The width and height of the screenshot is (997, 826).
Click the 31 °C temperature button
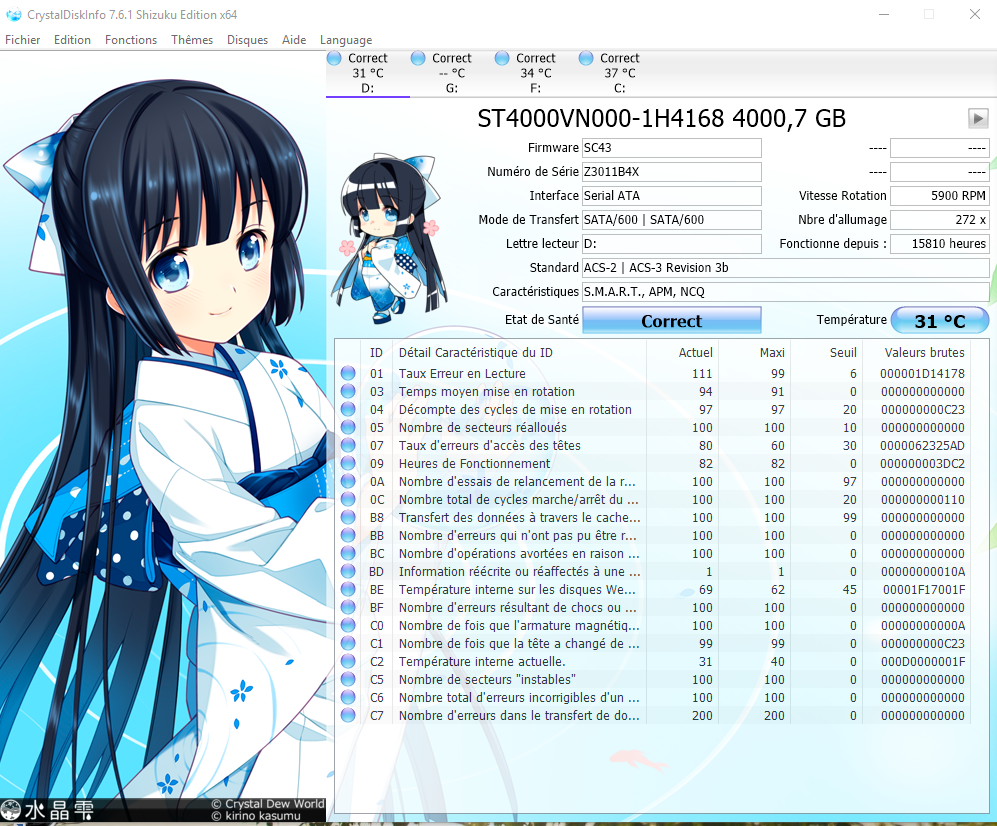click(939, 321)
